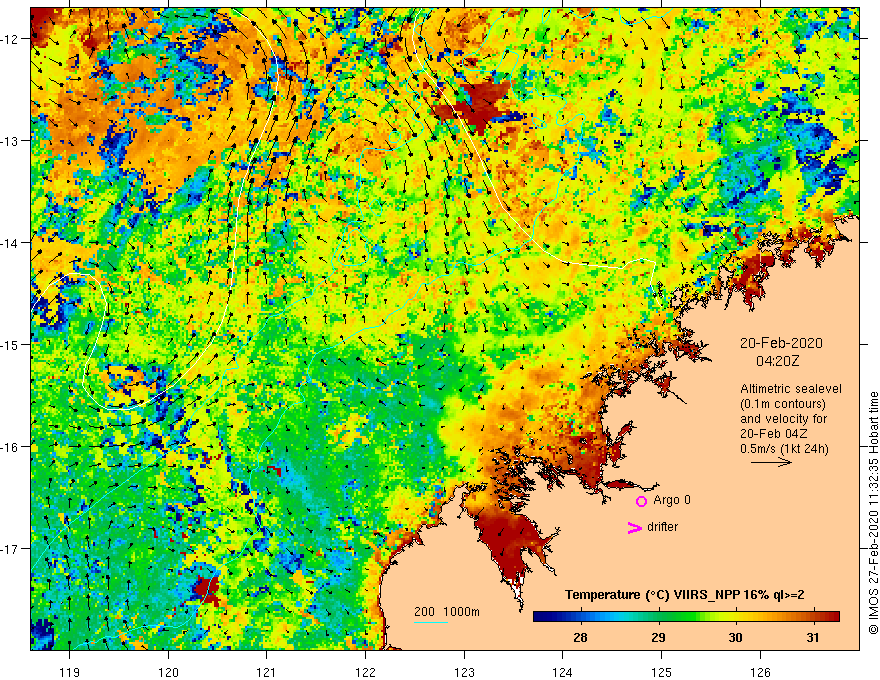The height and width of the screenshot is (680, 880).
Task: Select the time text 04:20Z
Action: [777, 361]
